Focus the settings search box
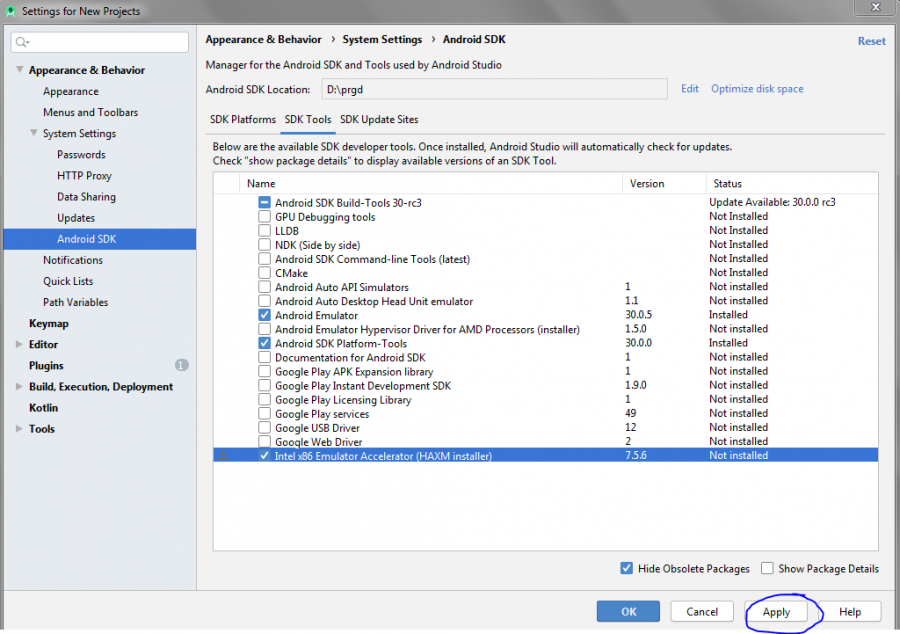900x634 pixels. click(100, 42)
